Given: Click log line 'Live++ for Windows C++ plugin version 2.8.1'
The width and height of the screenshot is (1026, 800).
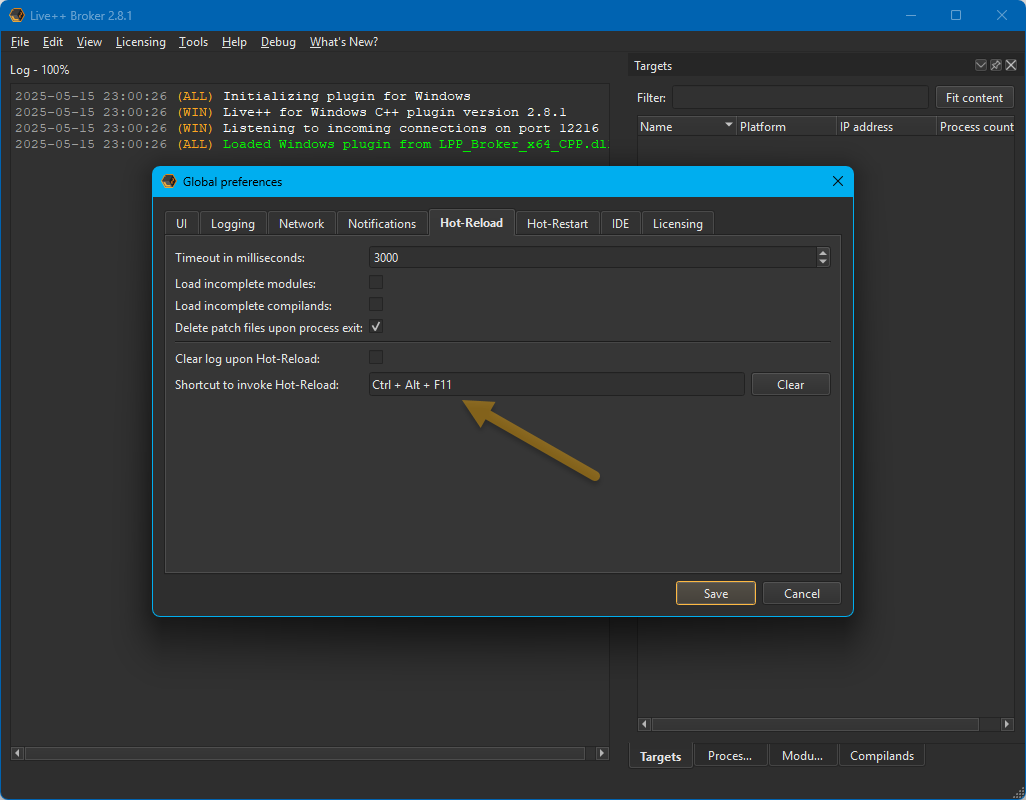Looking at the screenshot, I should point(291,112).
